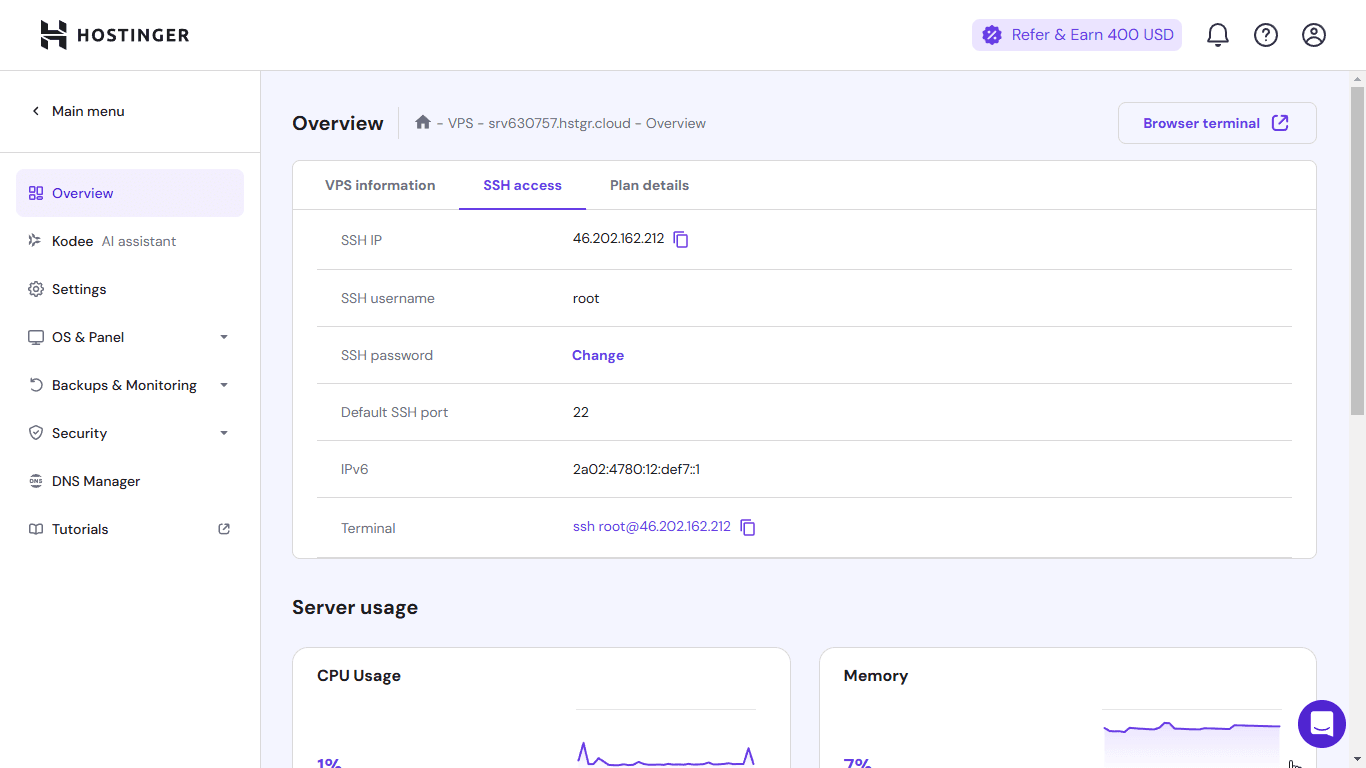Click Change SSH password link
This screenshot has height=768, width=1366.
point(598,355)
